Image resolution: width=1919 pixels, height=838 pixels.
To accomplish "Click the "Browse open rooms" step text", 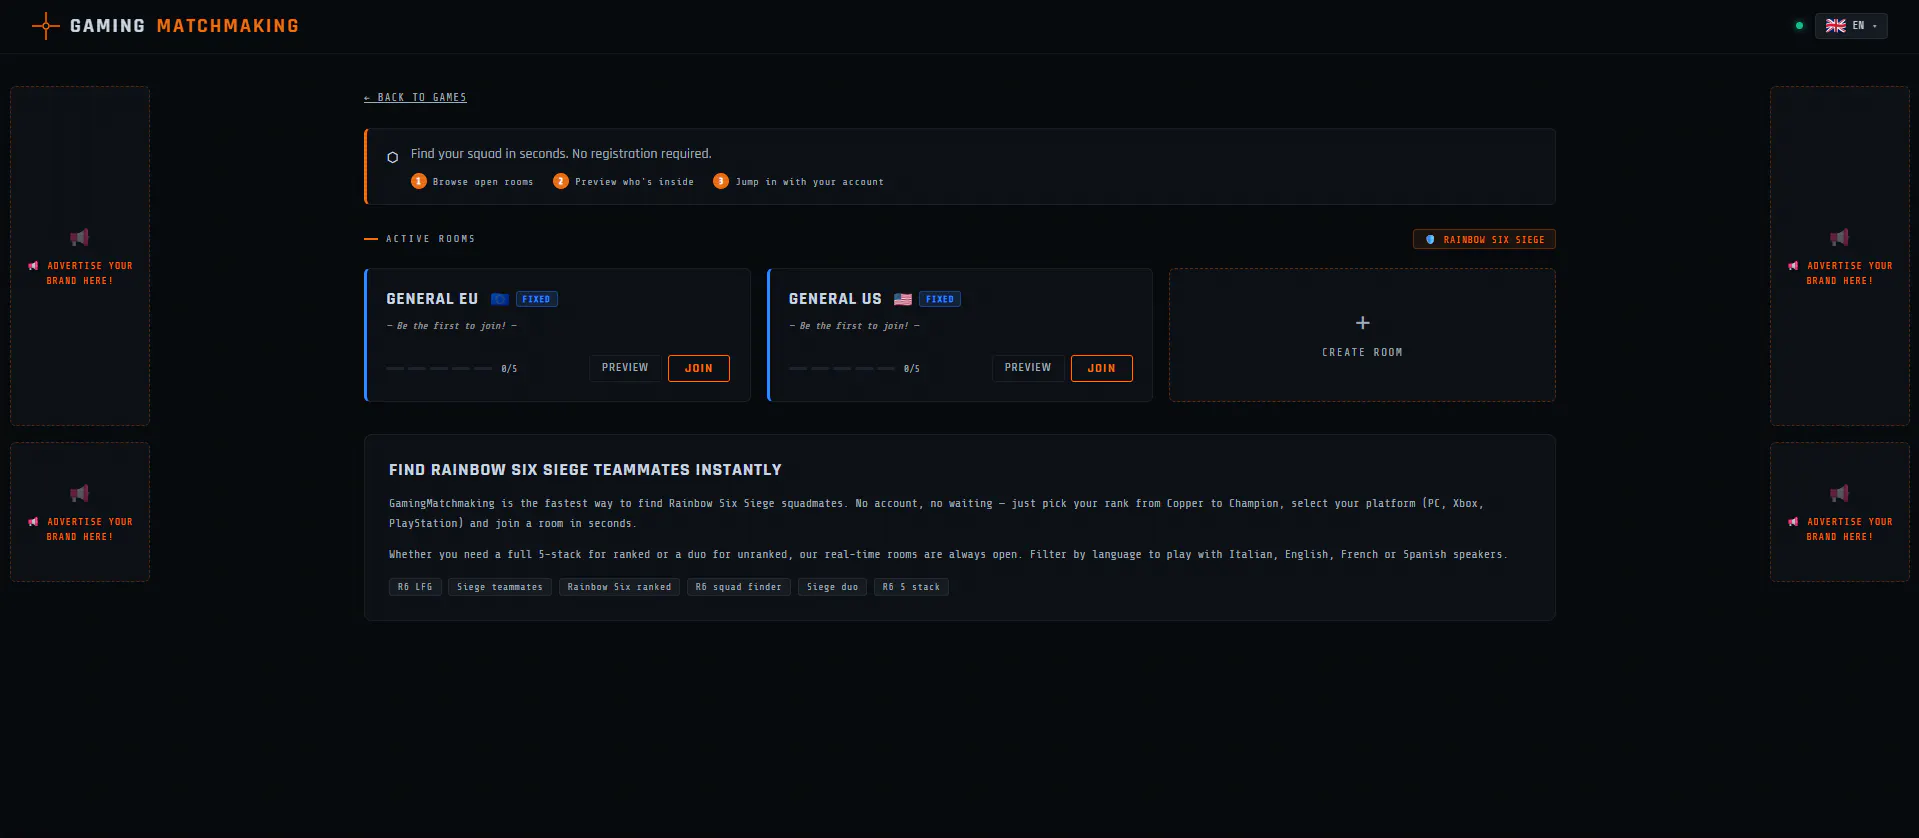I will (x=483, y=182).
